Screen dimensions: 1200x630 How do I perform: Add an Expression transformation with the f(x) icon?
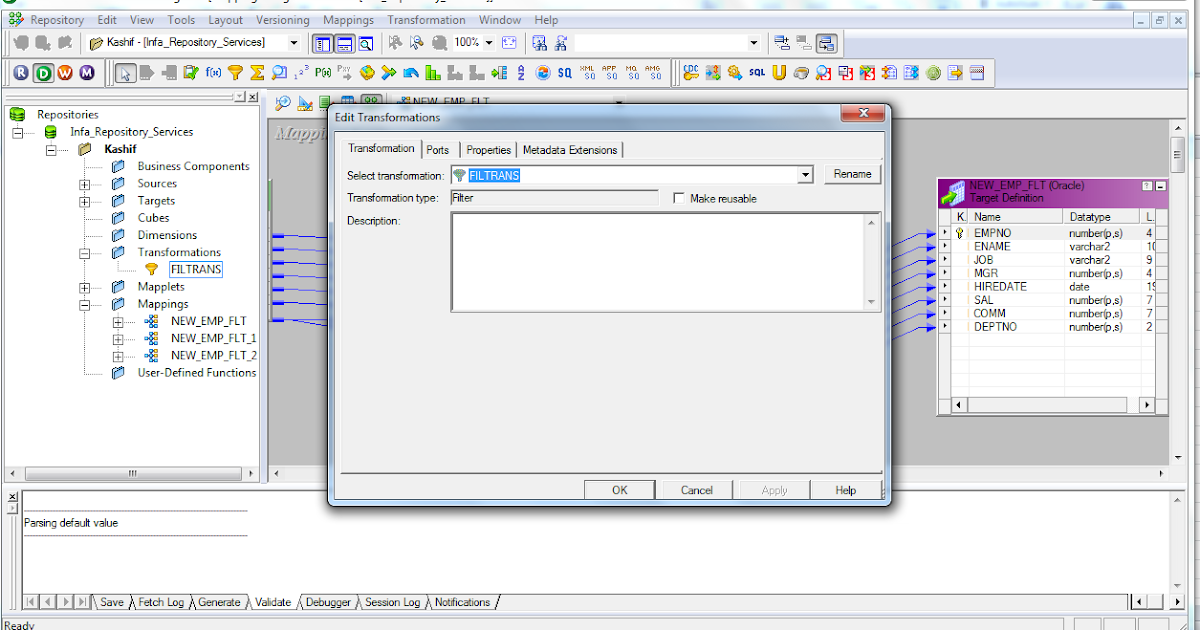212,72
